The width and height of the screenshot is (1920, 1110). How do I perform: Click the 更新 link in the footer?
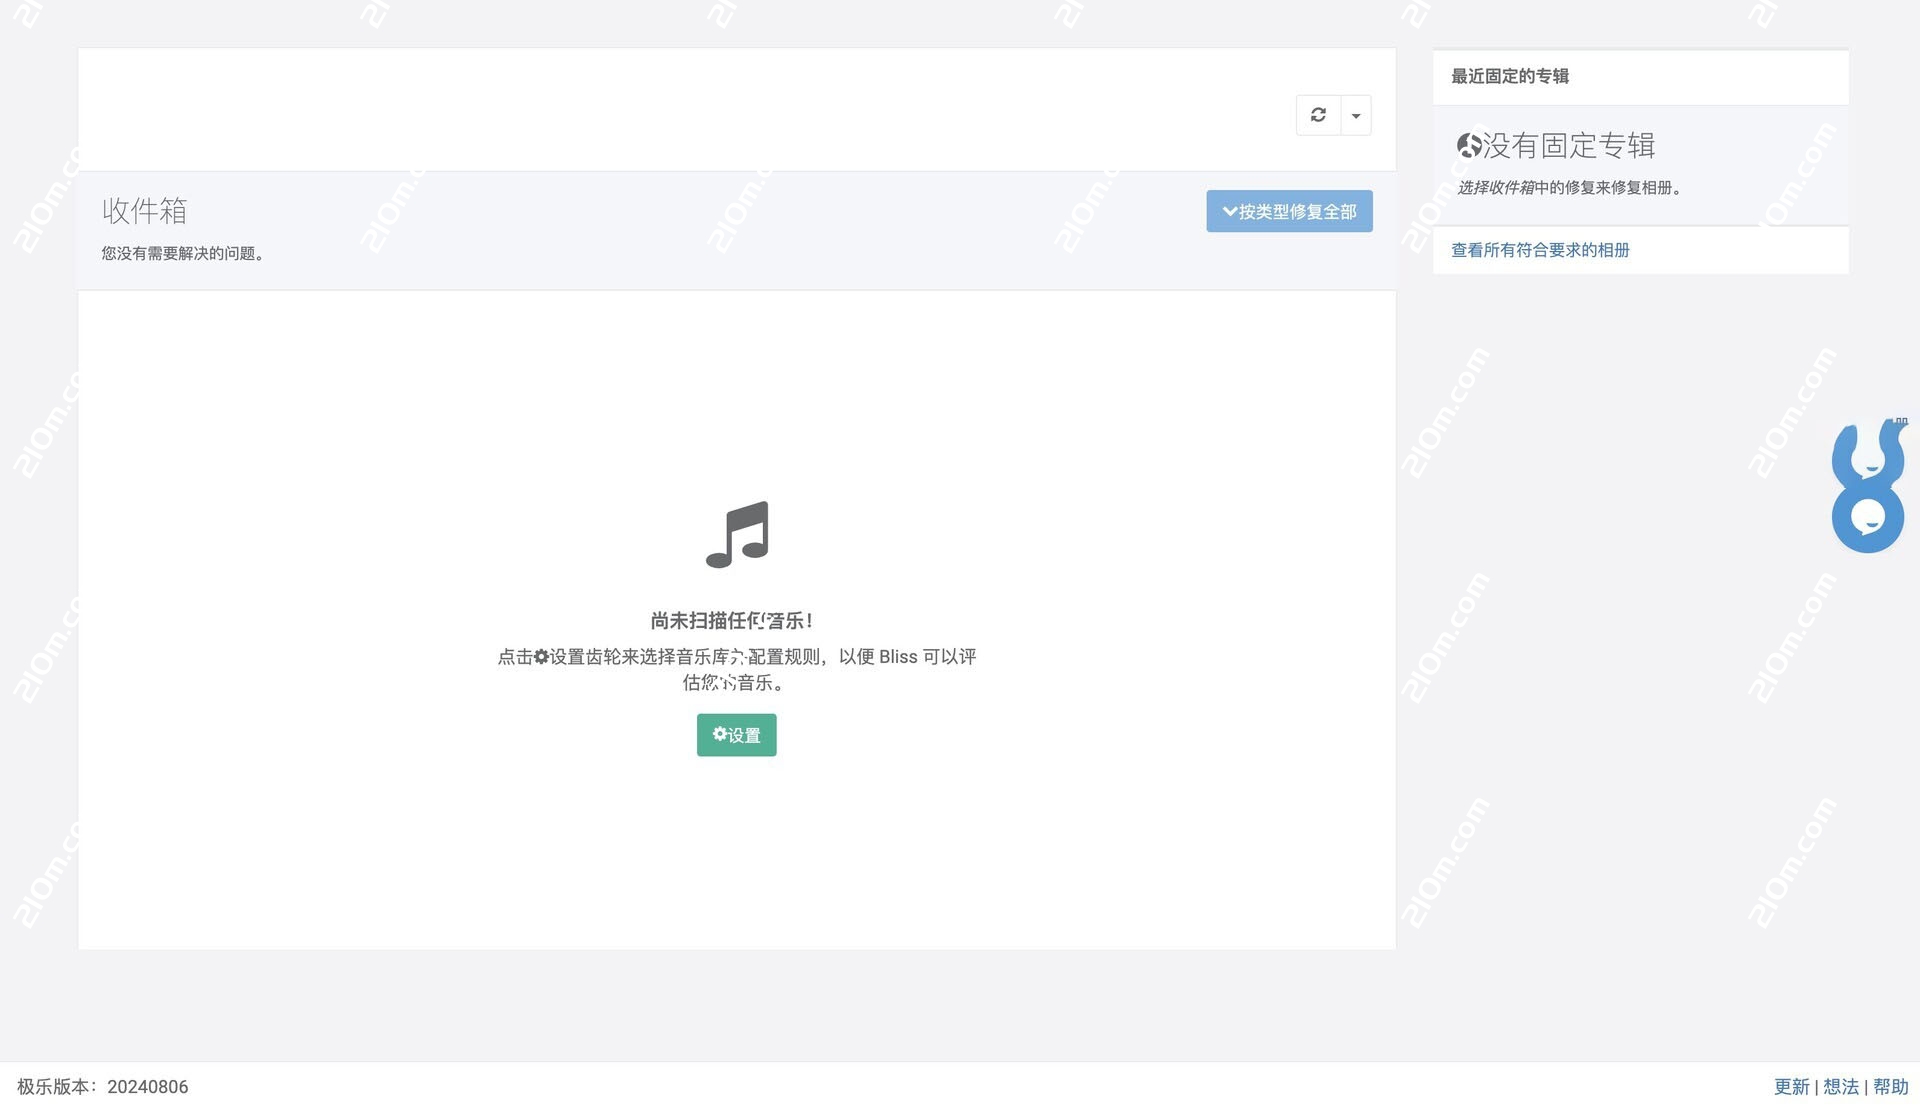[1791, 1087]
